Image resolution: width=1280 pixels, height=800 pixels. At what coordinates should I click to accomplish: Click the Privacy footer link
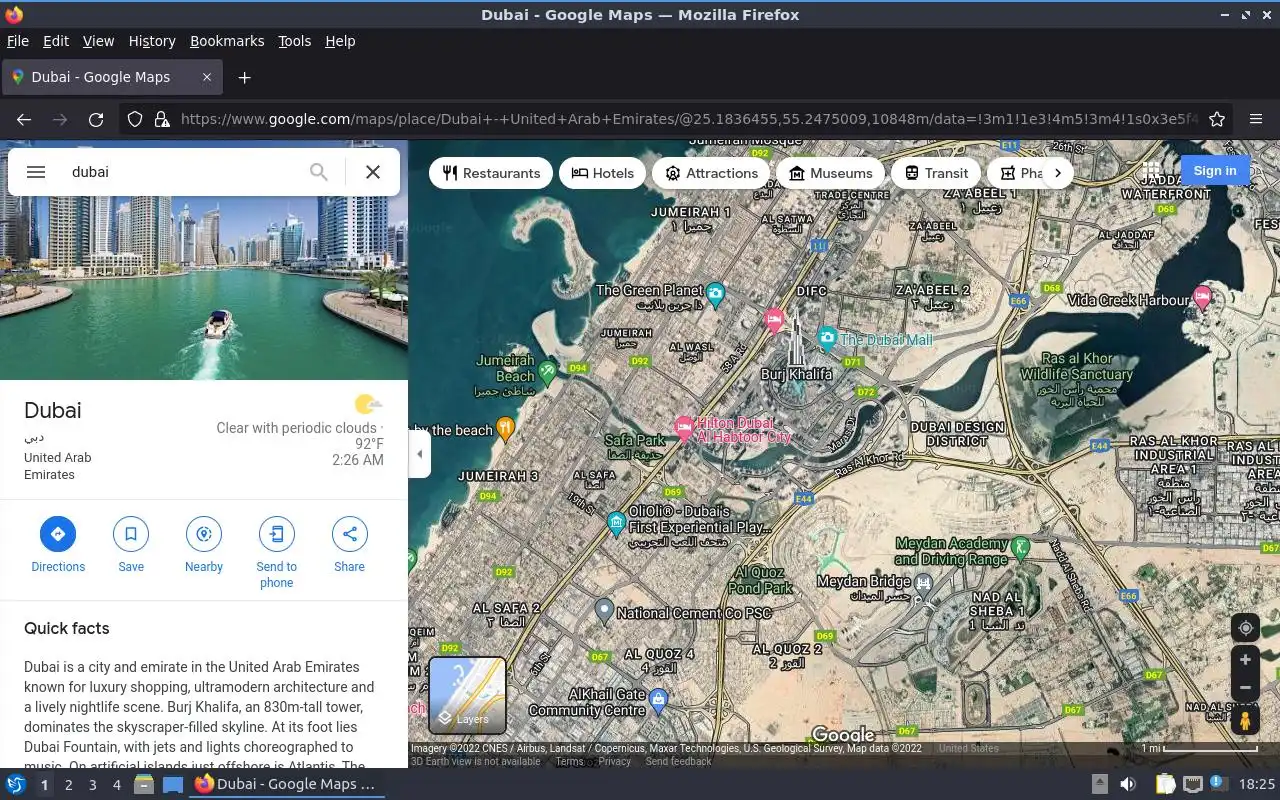pos(614,762)
